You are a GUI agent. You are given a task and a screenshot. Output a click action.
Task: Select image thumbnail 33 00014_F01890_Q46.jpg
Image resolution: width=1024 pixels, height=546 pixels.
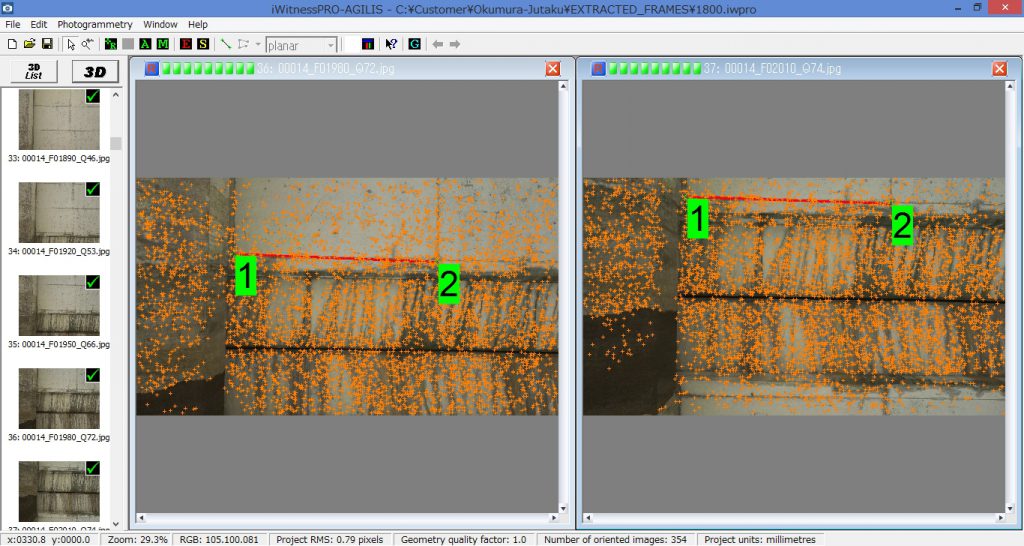point(59,120)
